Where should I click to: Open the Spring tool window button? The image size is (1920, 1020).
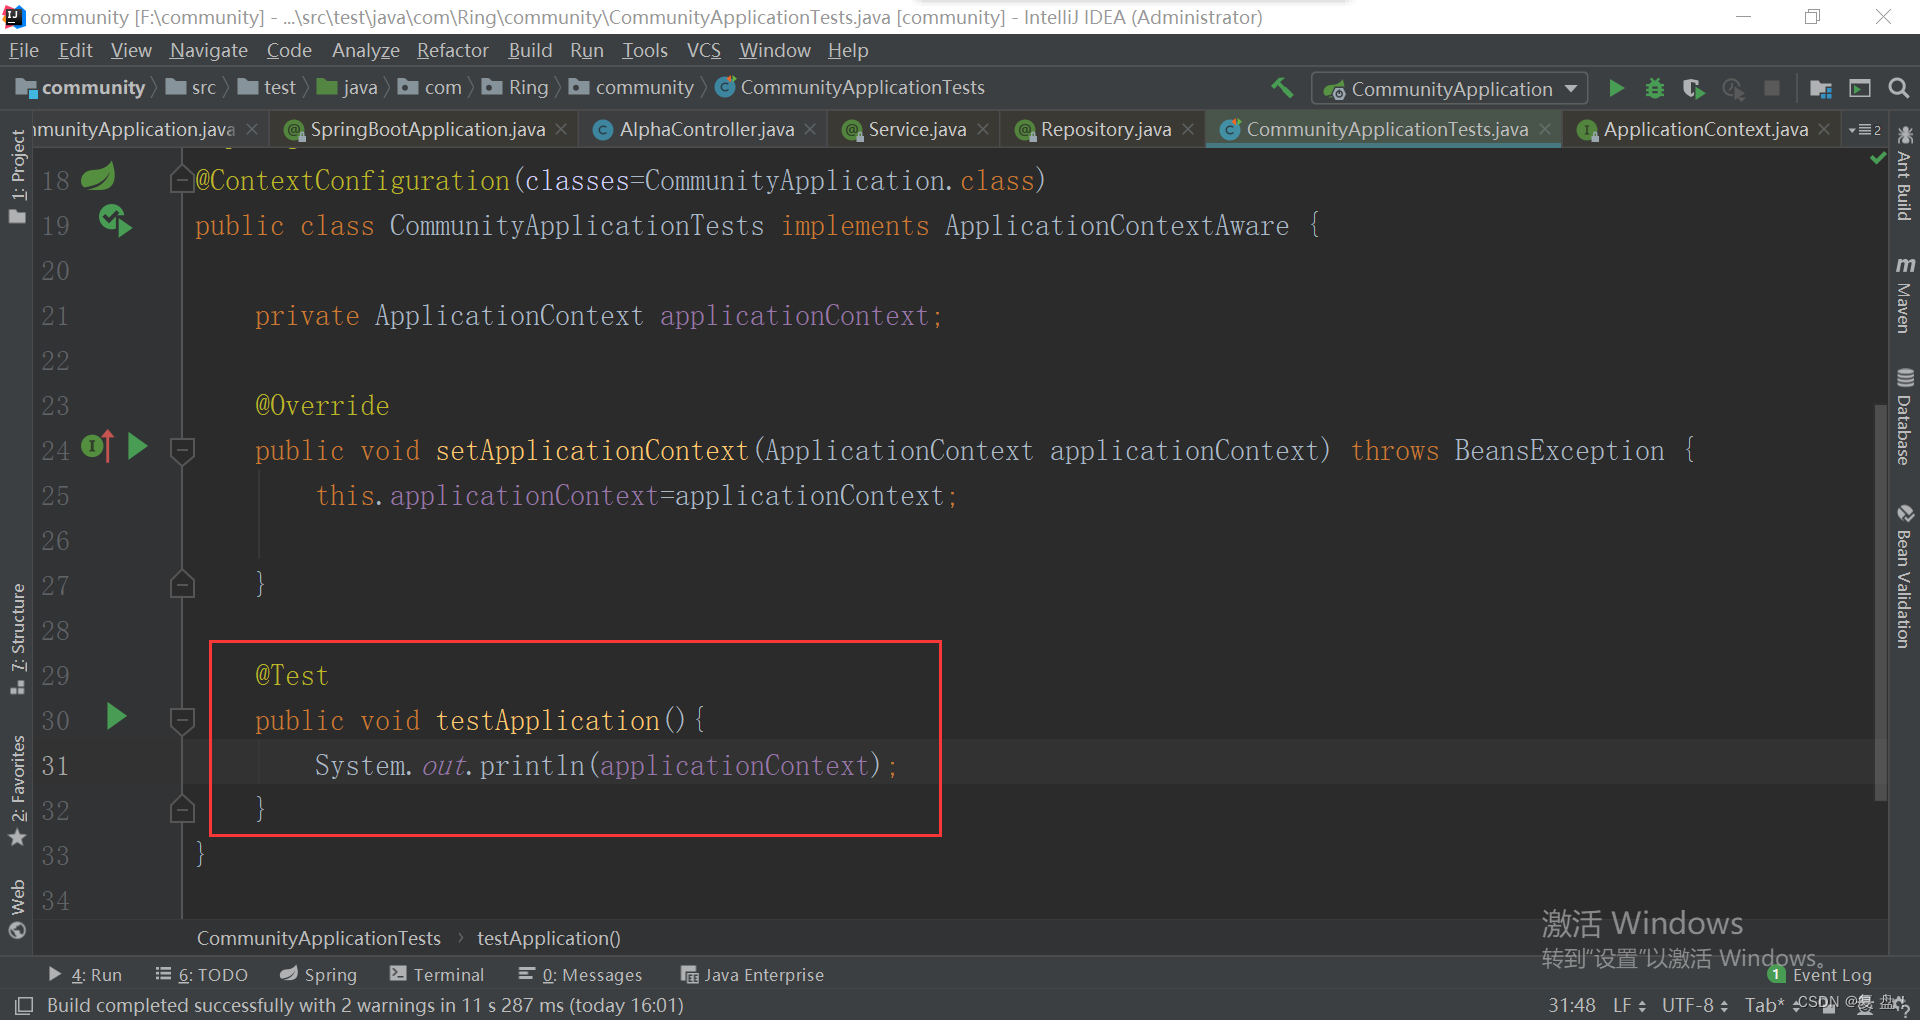pos(318,974)
